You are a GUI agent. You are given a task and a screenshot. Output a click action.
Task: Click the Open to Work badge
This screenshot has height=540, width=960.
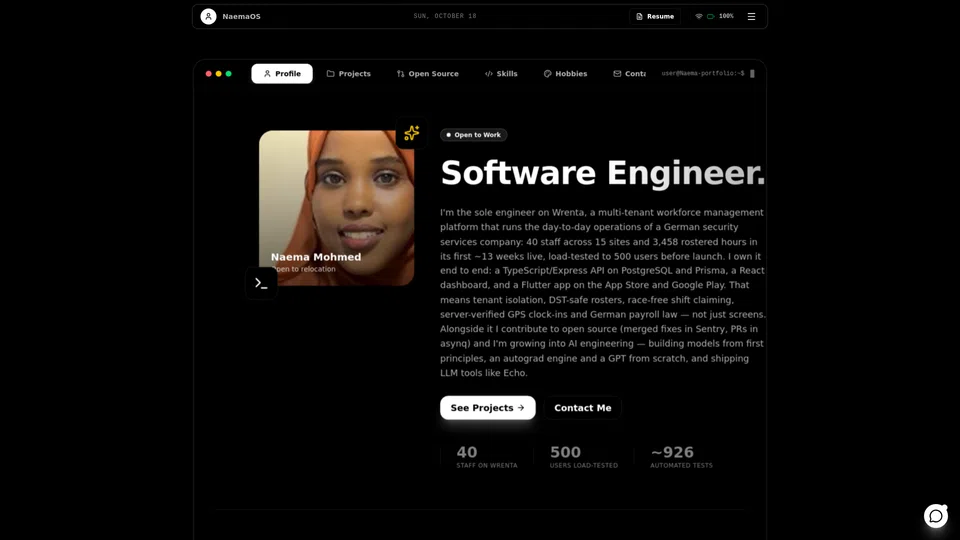(x=473, y=135)
